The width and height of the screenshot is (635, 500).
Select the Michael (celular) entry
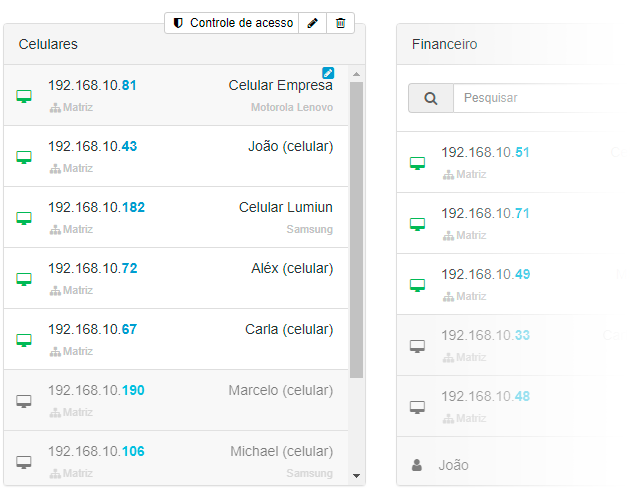[281, 452]
